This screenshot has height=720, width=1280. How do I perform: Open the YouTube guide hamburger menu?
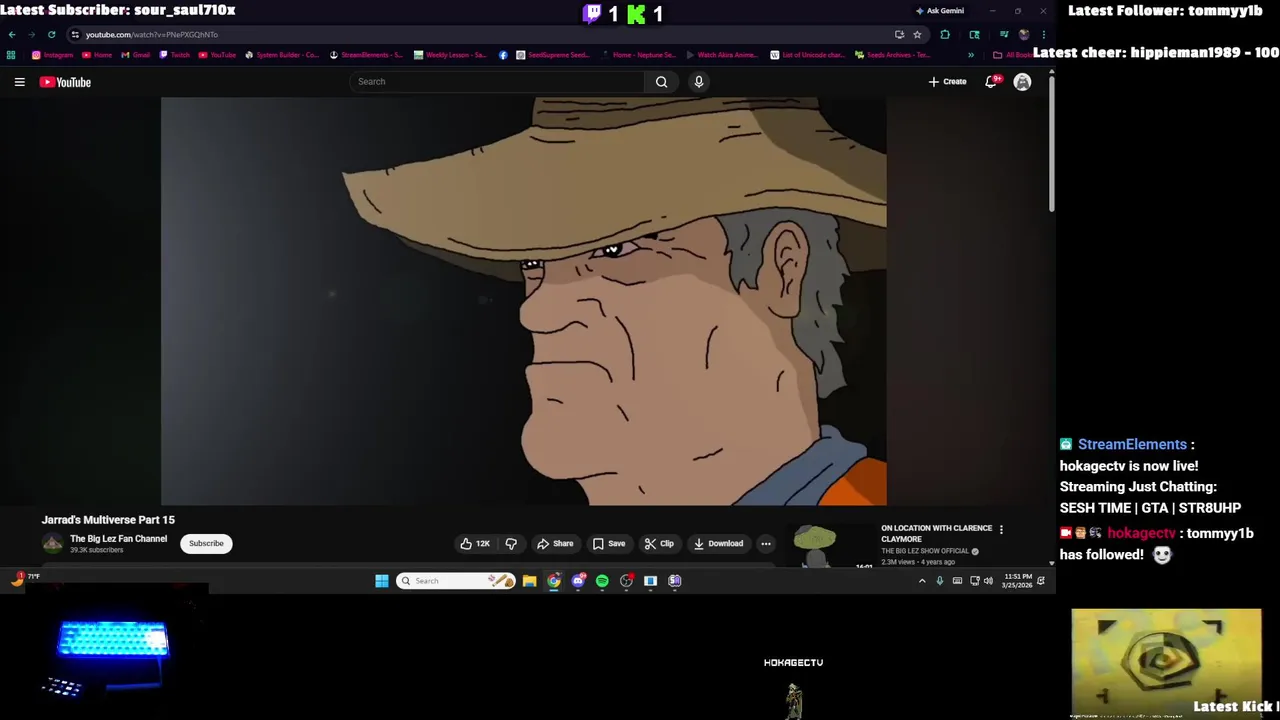[x=19, y=82]
